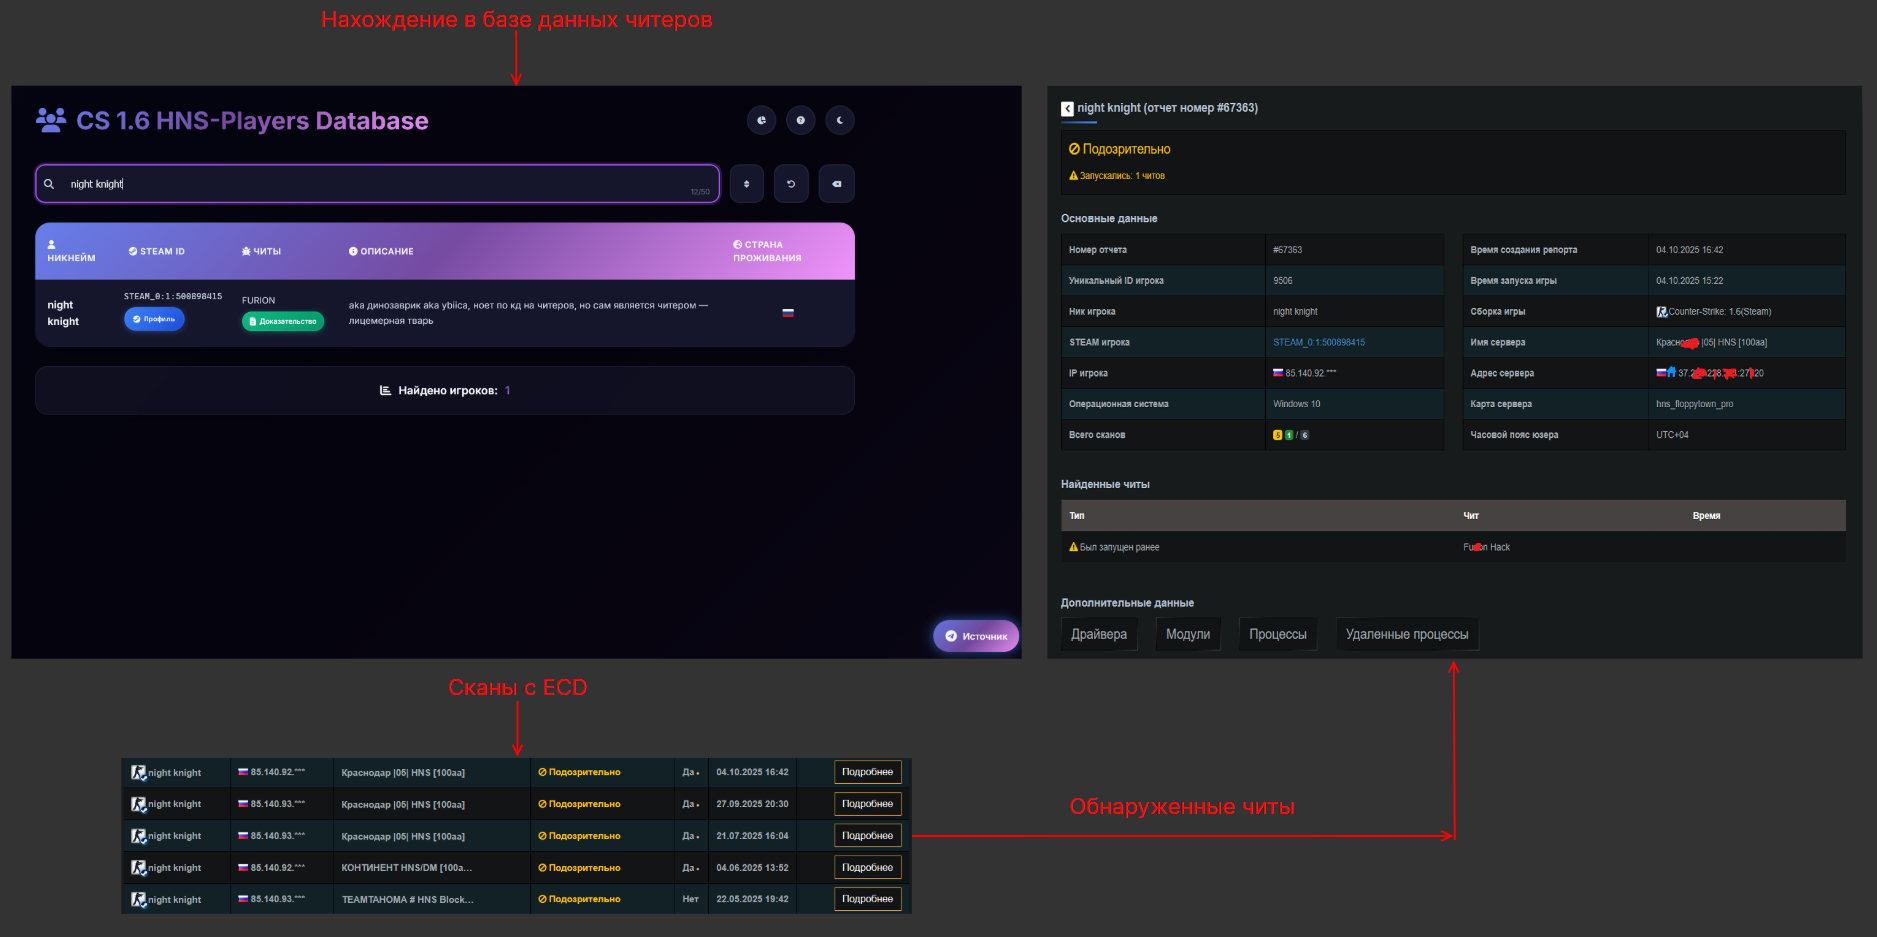The height and width of the screenshot is (937, 1877).
Task: Click the Никнейм column header
Action: click(x=71, y=252)
